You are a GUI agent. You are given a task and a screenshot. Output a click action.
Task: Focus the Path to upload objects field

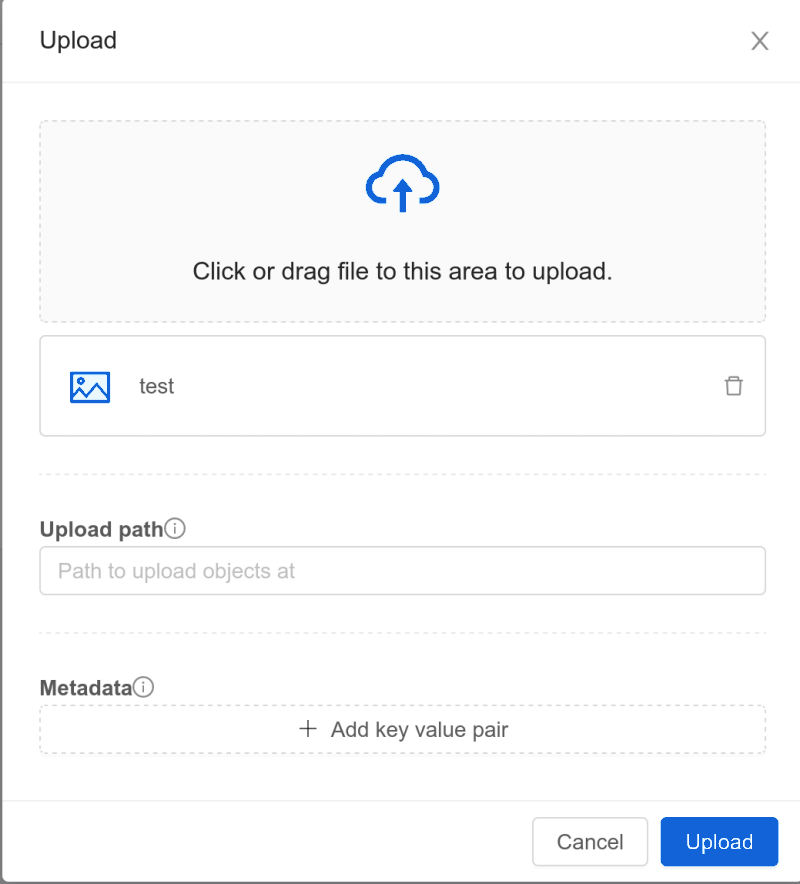402,570
